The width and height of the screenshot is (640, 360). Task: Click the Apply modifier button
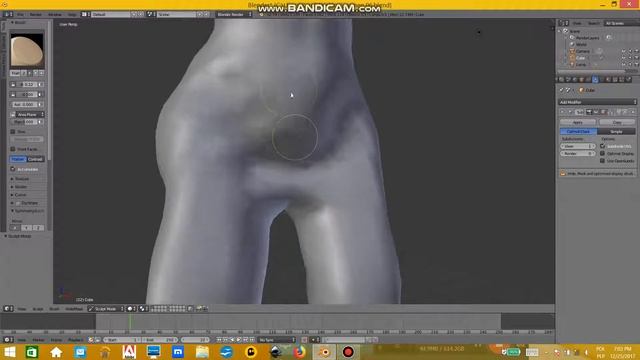(578, 122)
